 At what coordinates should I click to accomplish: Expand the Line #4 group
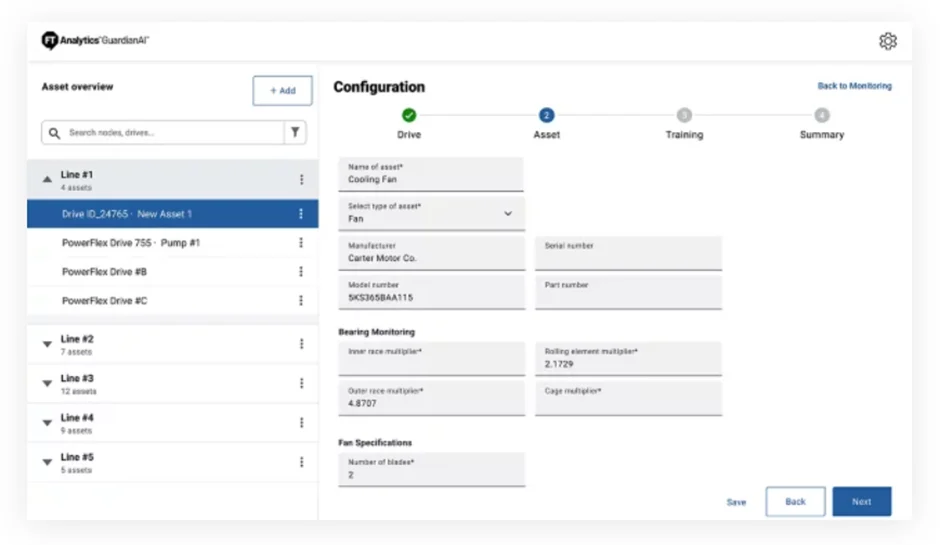[47, 423]
